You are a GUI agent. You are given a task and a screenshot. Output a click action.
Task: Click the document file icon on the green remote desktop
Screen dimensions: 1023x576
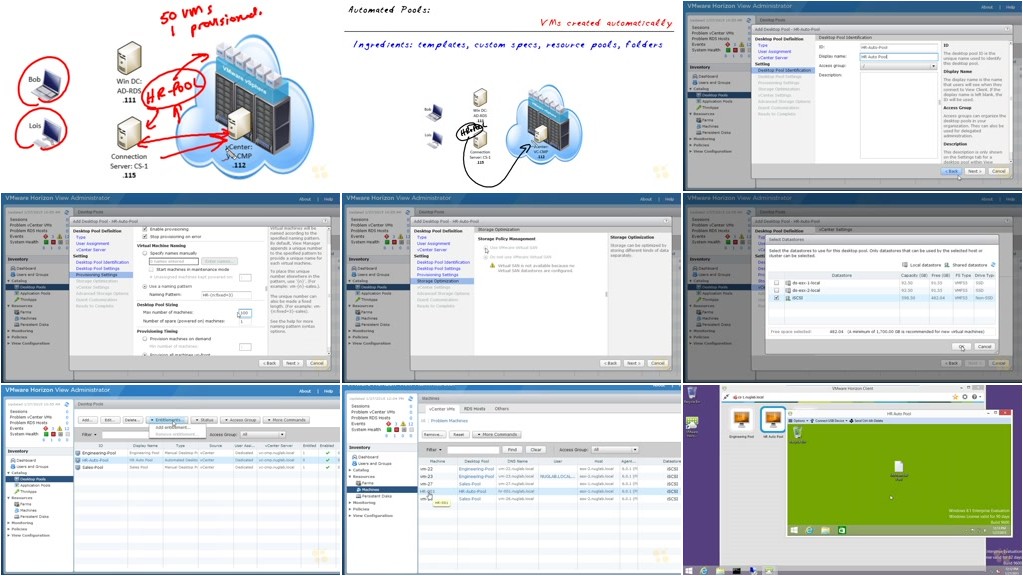click(x=898, y=467)
